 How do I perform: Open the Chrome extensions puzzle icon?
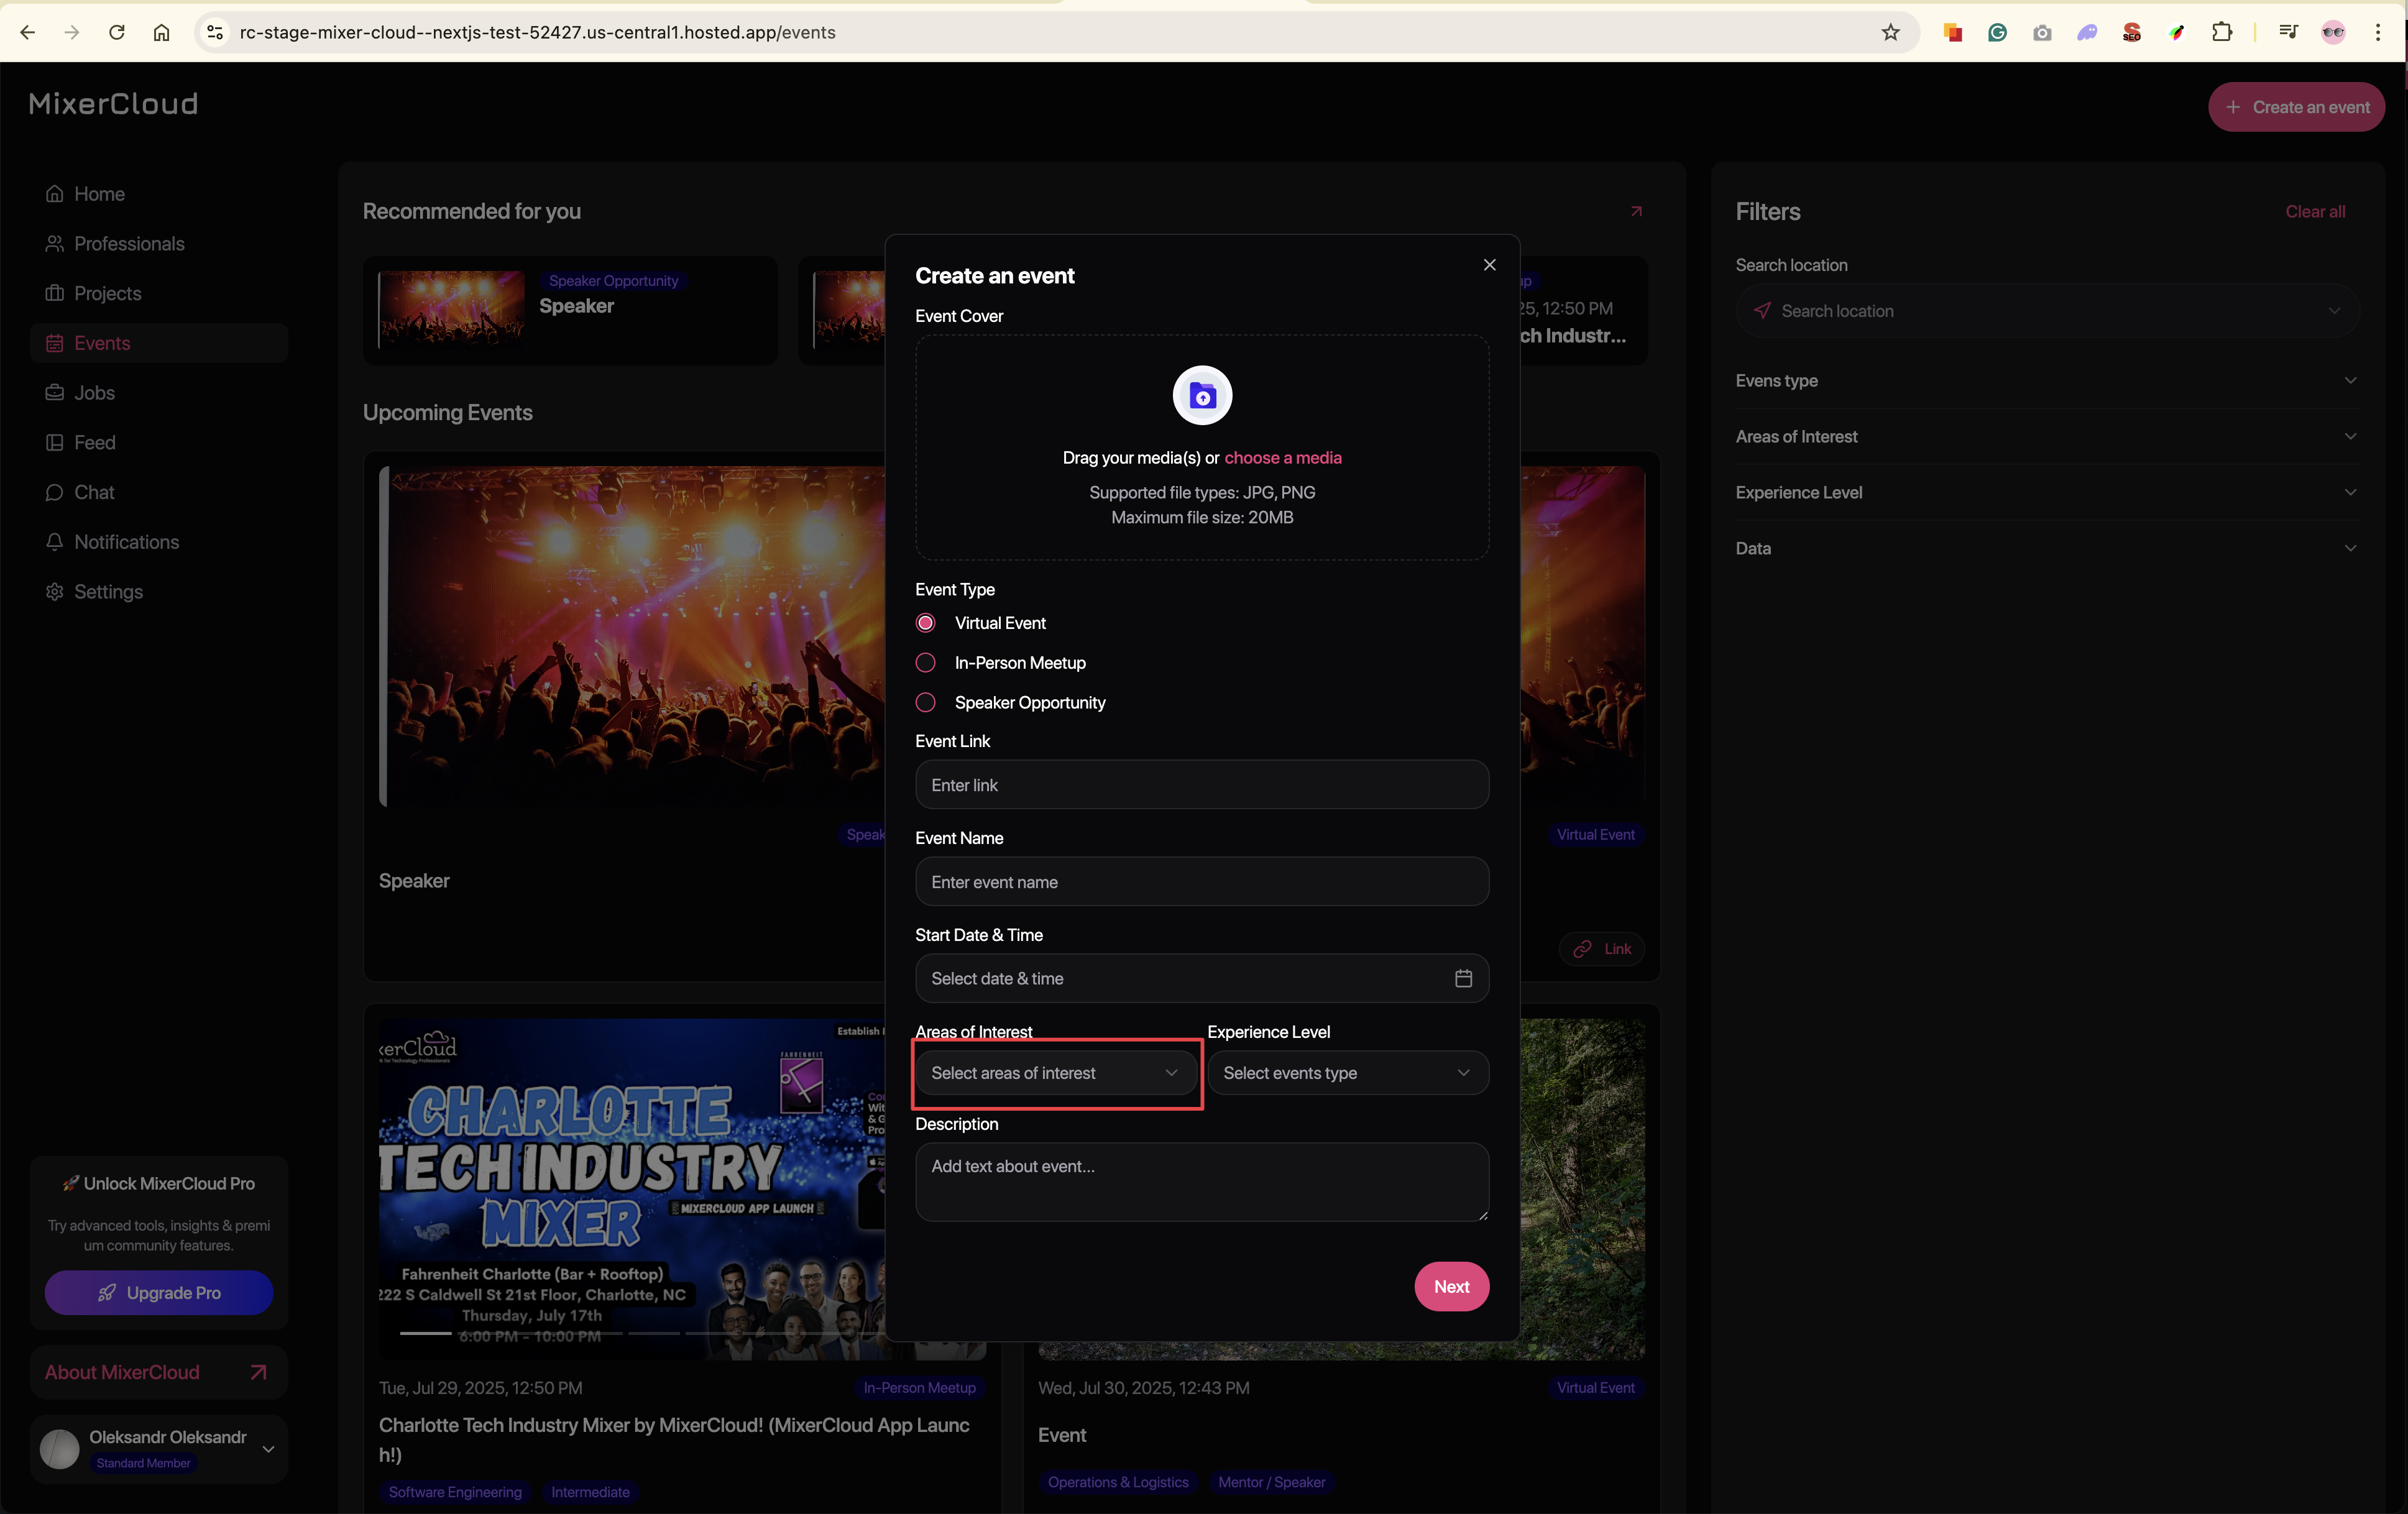click(2222, 33)
